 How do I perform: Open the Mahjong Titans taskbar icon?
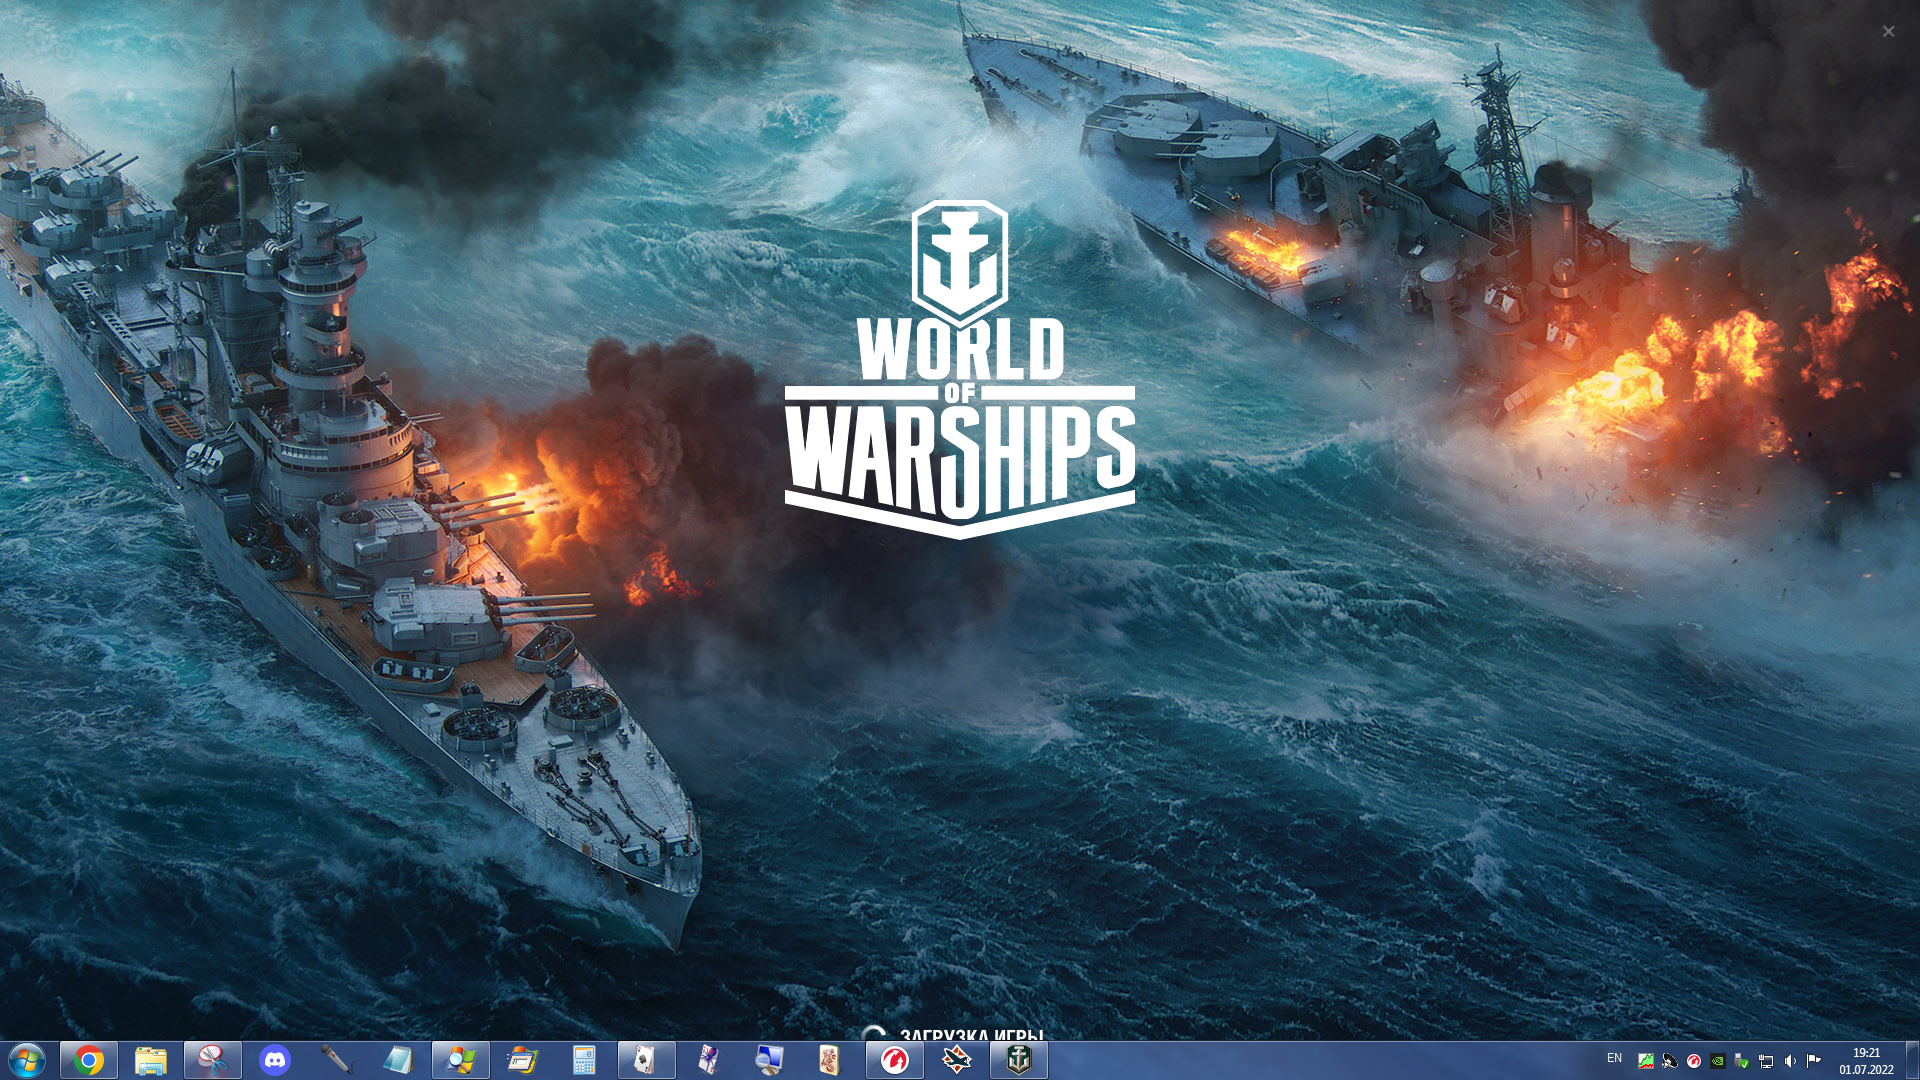pyautogui.click(x=831, y=1060)
